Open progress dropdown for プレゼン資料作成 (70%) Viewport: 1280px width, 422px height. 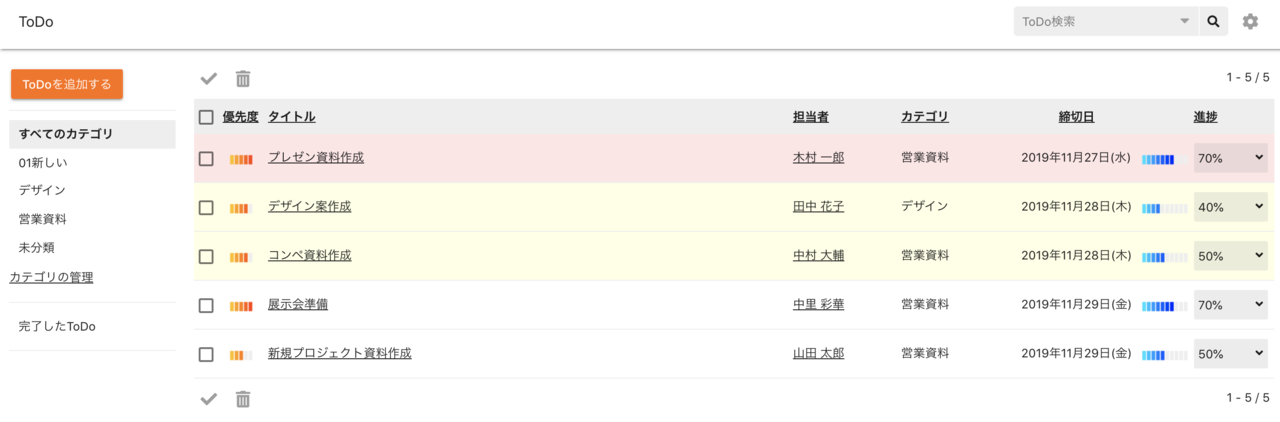pyautogui.click(x=1230, y=158)
